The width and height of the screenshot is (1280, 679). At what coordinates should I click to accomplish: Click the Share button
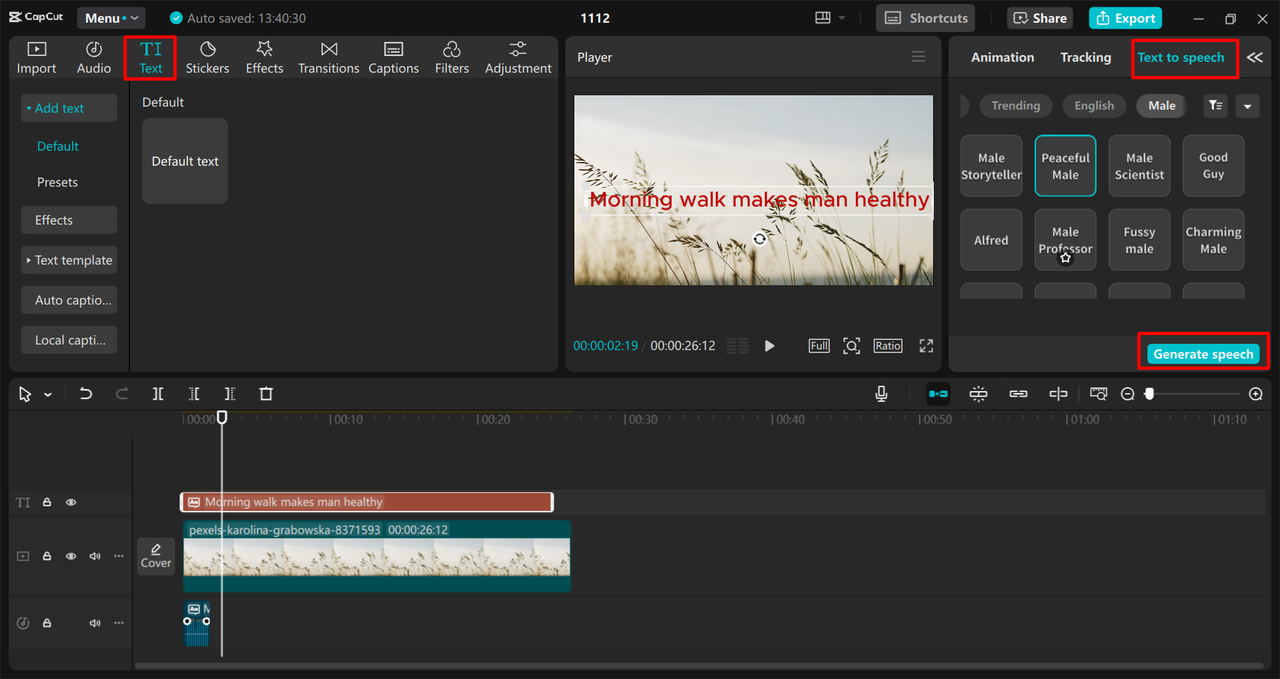pos(1040,18)
